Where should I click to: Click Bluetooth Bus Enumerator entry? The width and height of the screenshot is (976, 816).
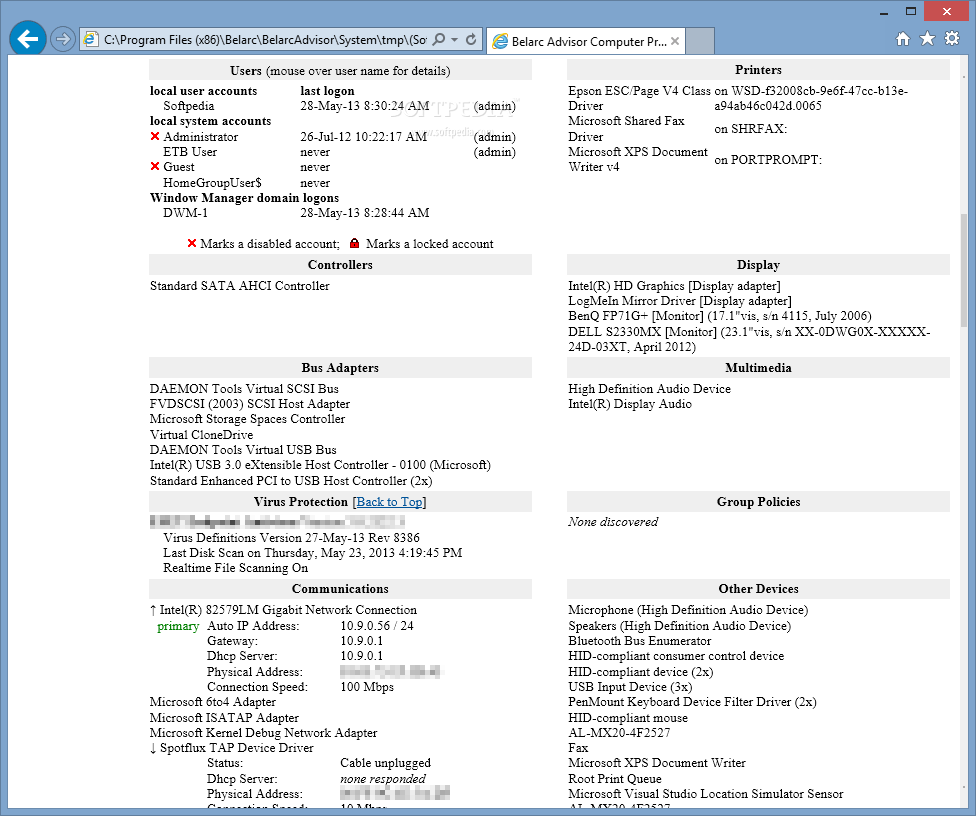coord(639,641)
